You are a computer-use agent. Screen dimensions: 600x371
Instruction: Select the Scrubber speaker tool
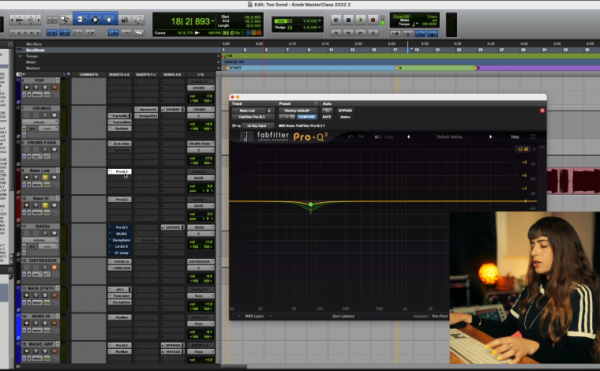pos(124,20)
